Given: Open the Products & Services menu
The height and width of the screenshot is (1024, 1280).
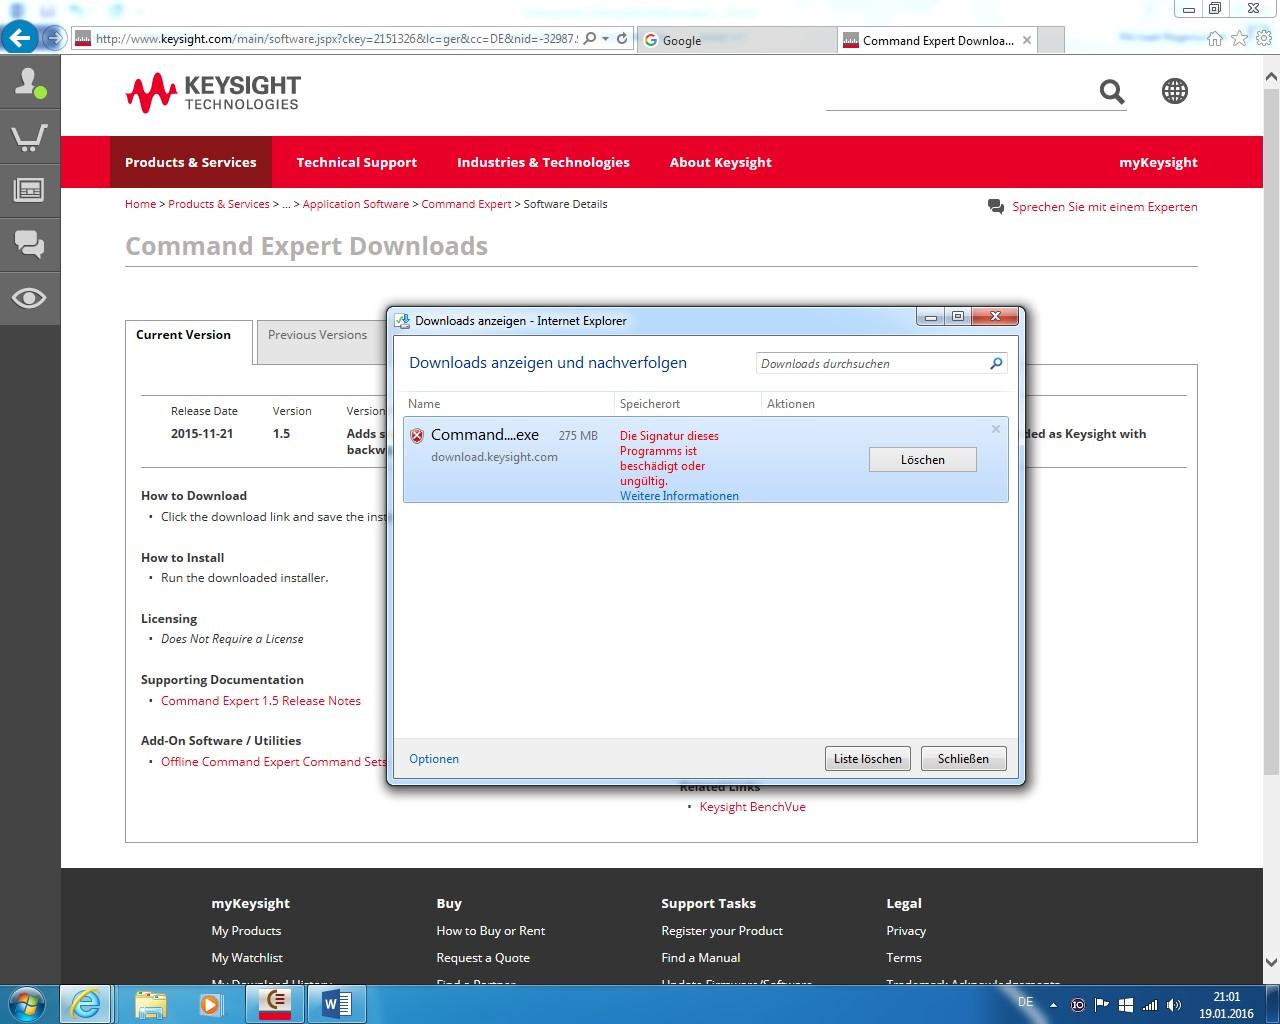Looking at the screenshot, I should tap(190, 162).
